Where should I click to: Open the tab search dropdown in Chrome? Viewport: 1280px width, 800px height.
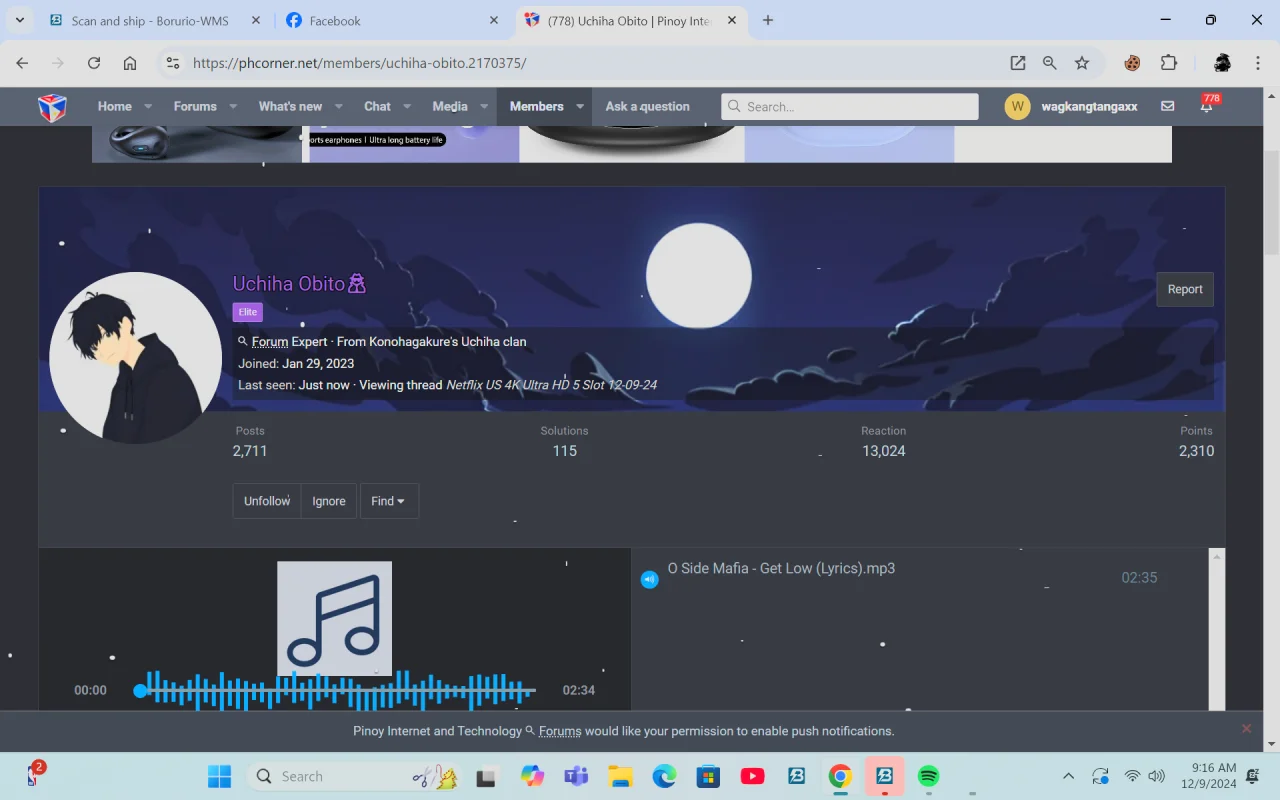pos(19,20)
